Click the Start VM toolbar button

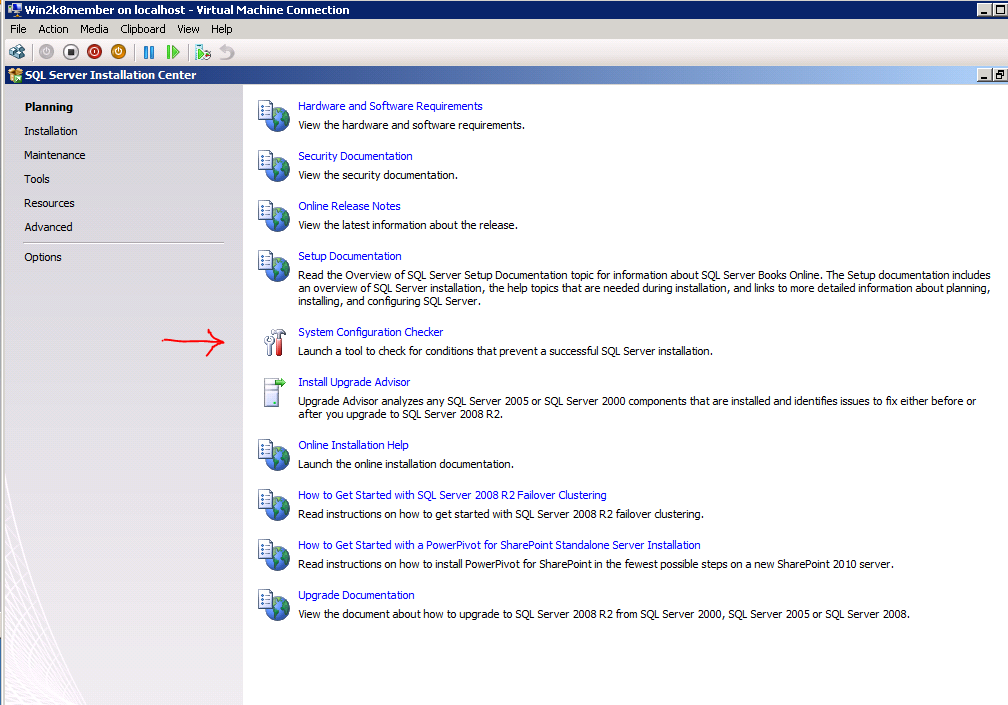coord(46,52)
